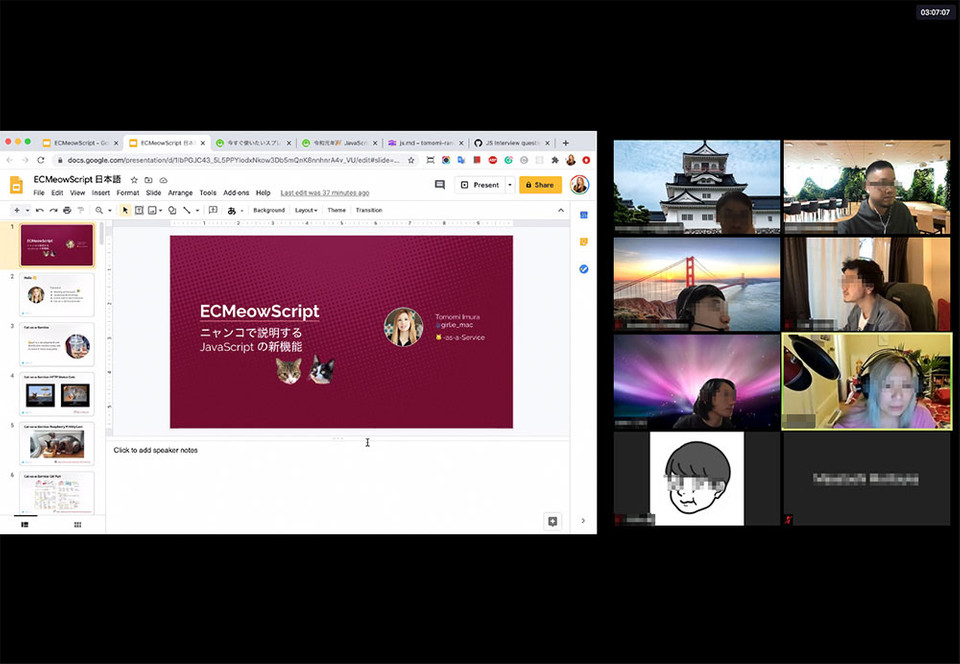
Task: Click the Undo arrow
Action: tap(39, 210)
